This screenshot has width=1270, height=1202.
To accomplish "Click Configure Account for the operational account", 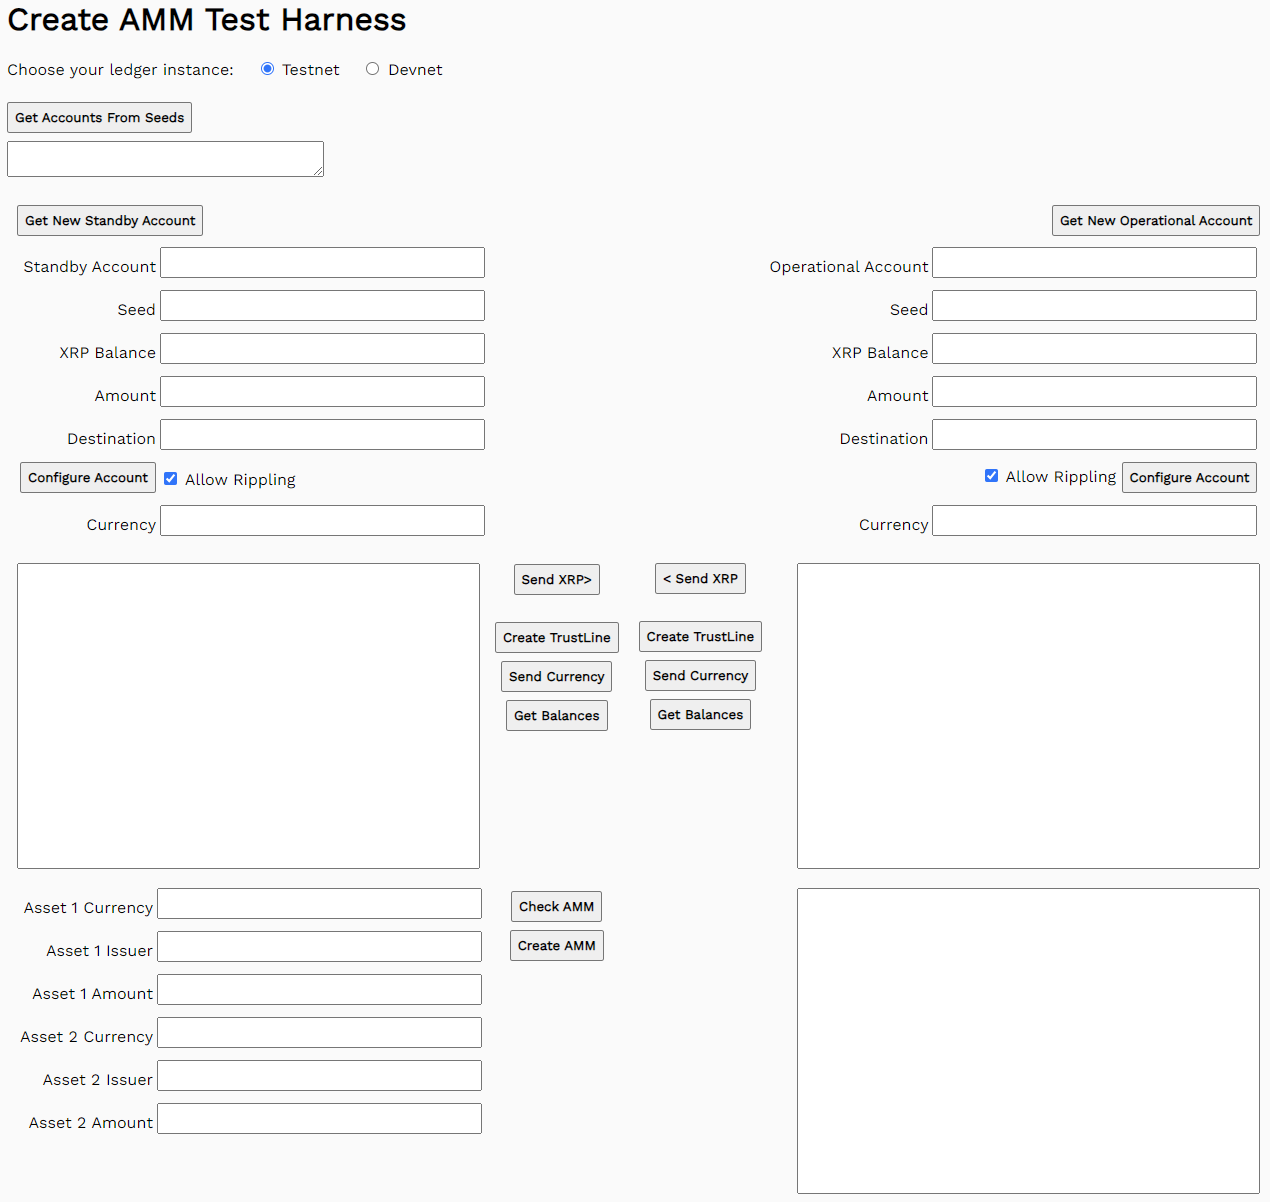I will pyautogui.click(x=1189, y=477).
